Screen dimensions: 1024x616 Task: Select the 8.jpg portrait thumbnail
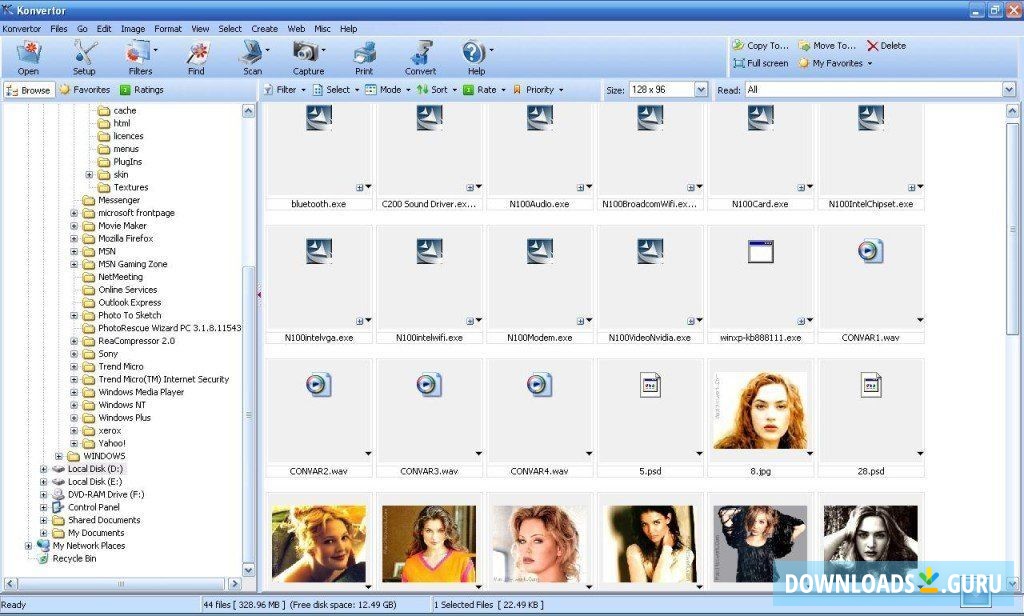[x=760, y=410]
